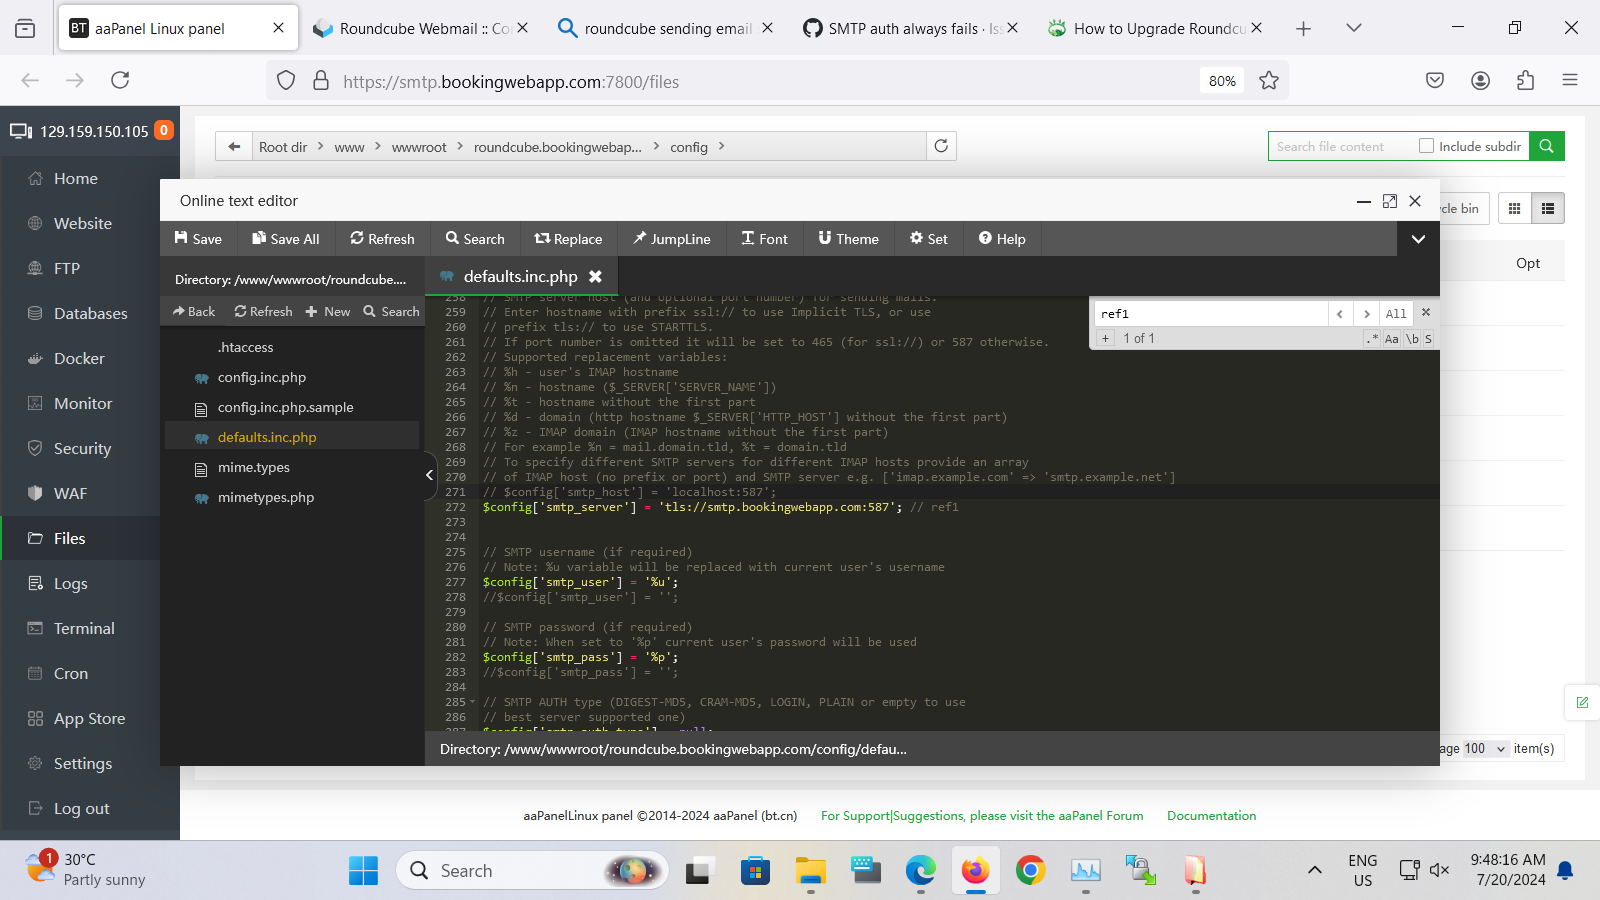Toggle case-sensitive search option Aa
This screenshot has width=1600, height=900.
1391,339
